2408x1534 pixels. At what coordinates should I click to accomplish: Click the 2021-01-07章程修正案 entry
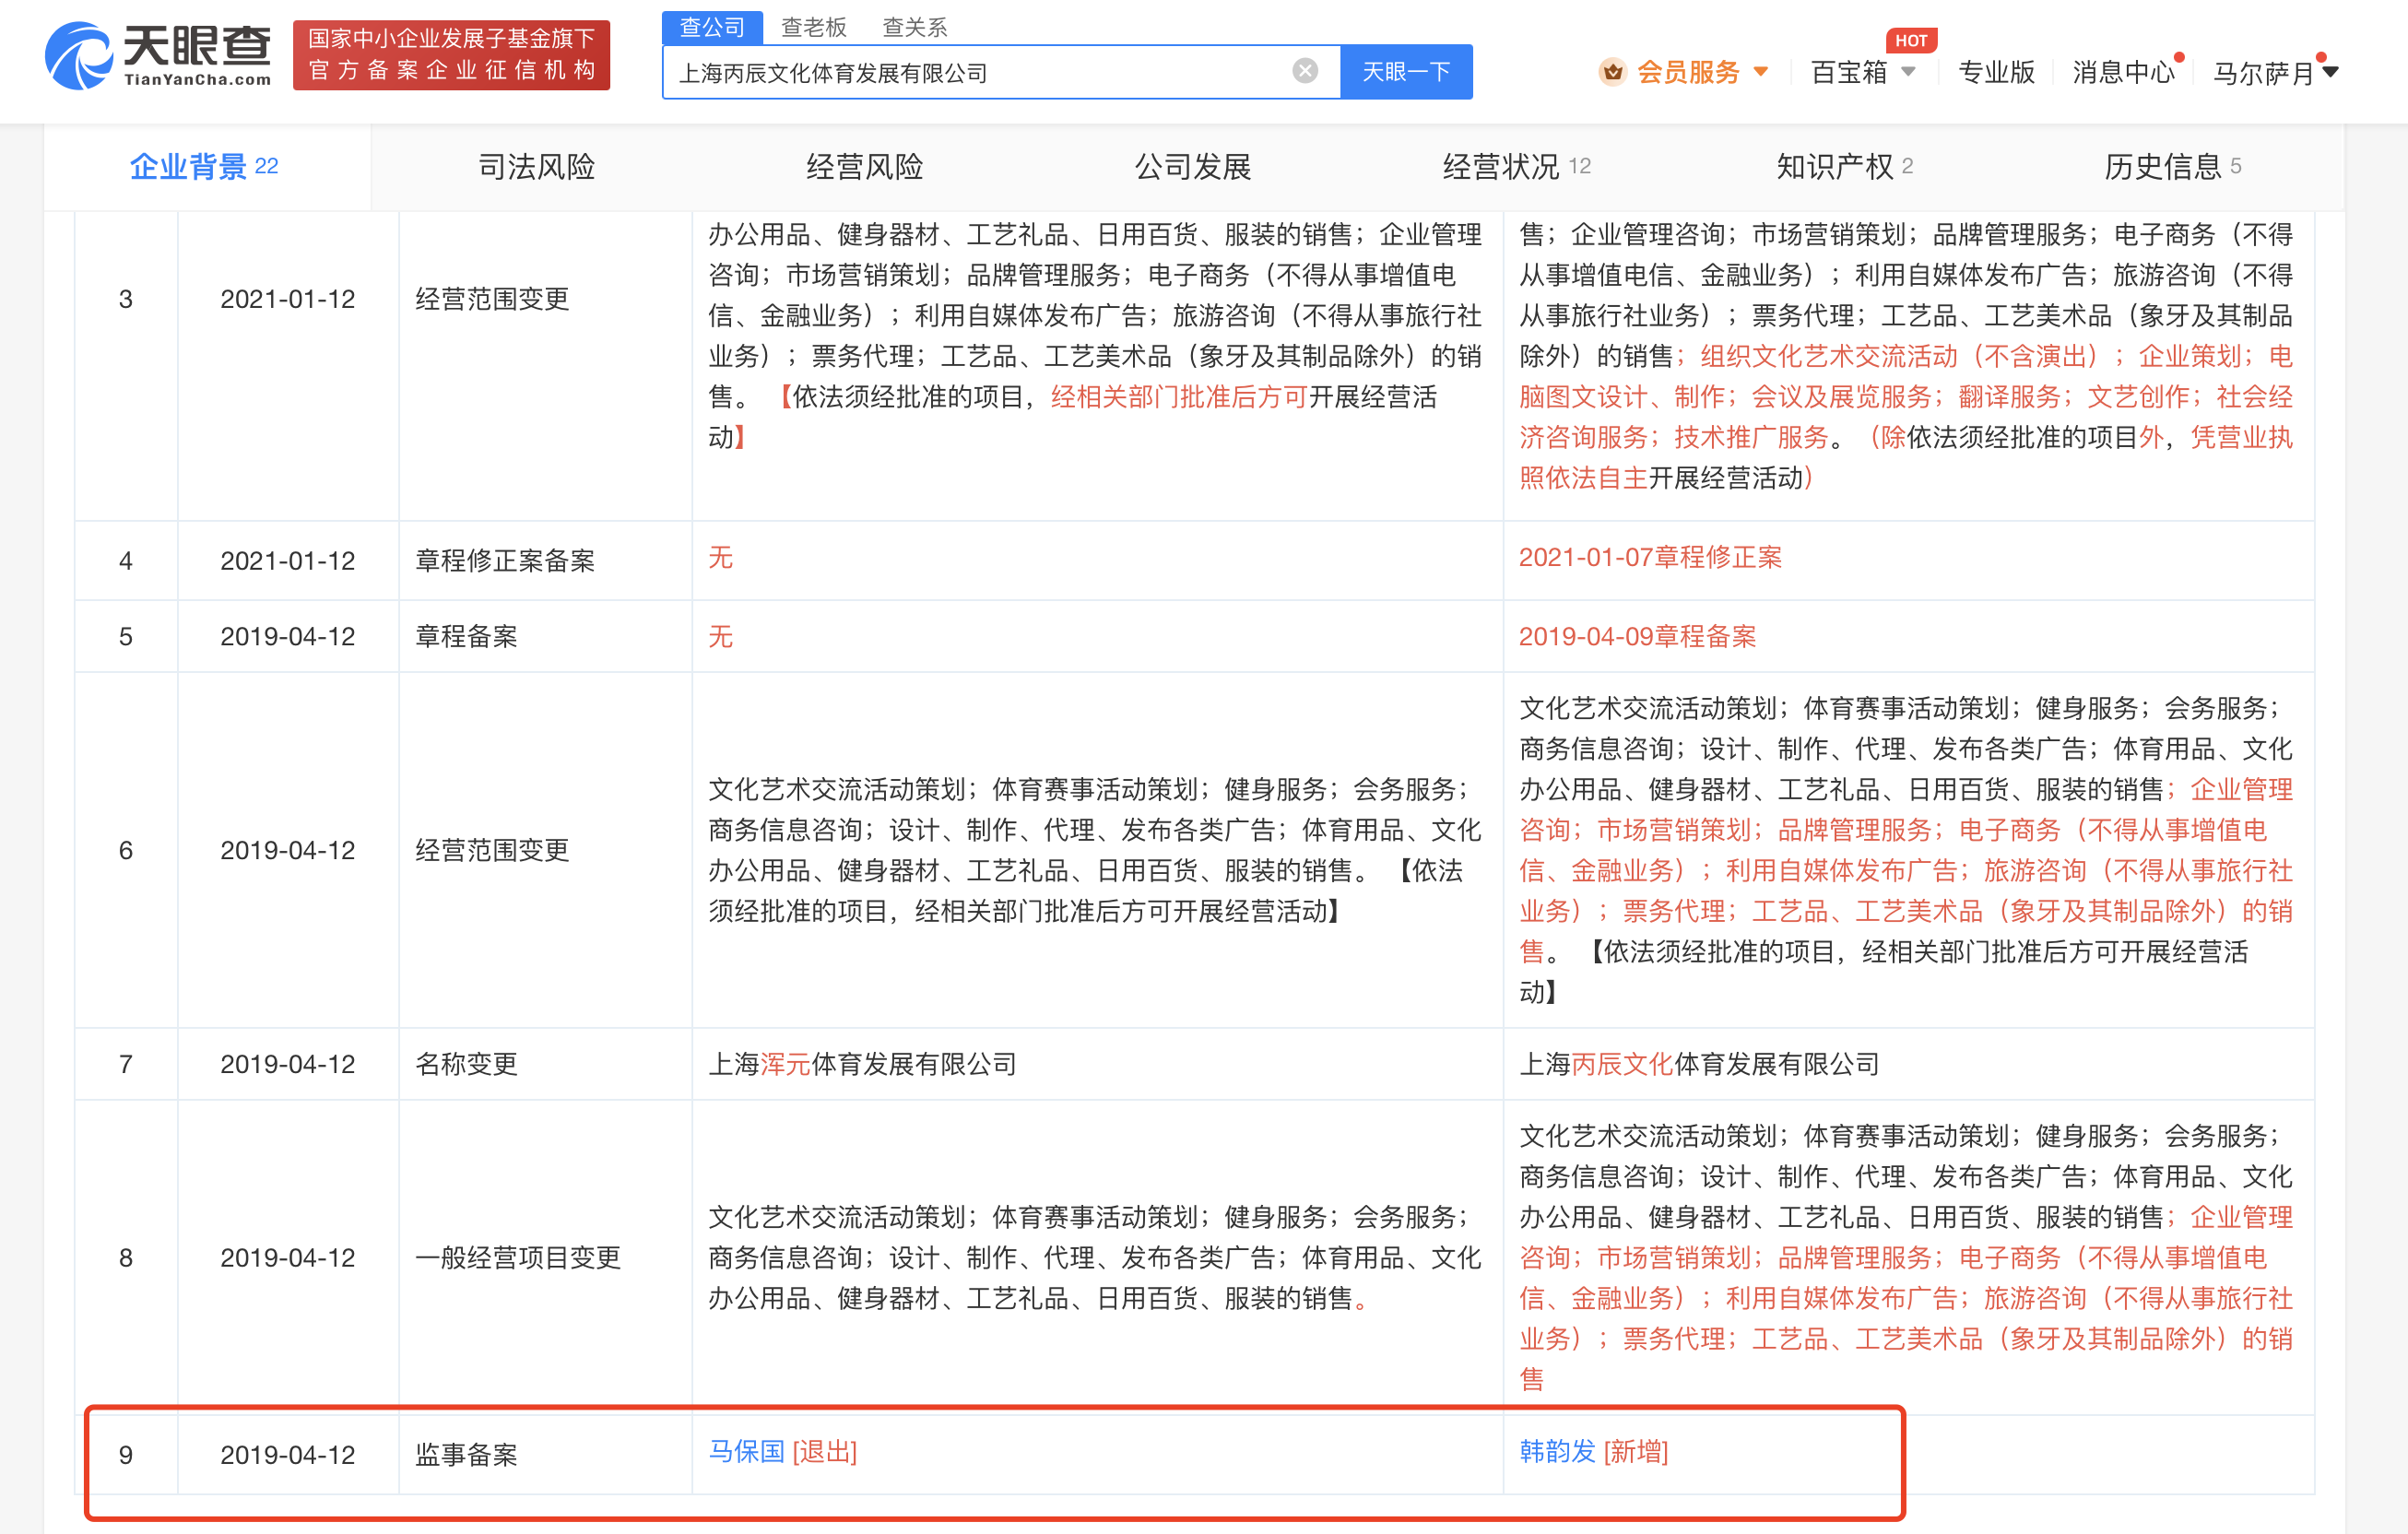pyautogui.click(x=1650, y=557)
